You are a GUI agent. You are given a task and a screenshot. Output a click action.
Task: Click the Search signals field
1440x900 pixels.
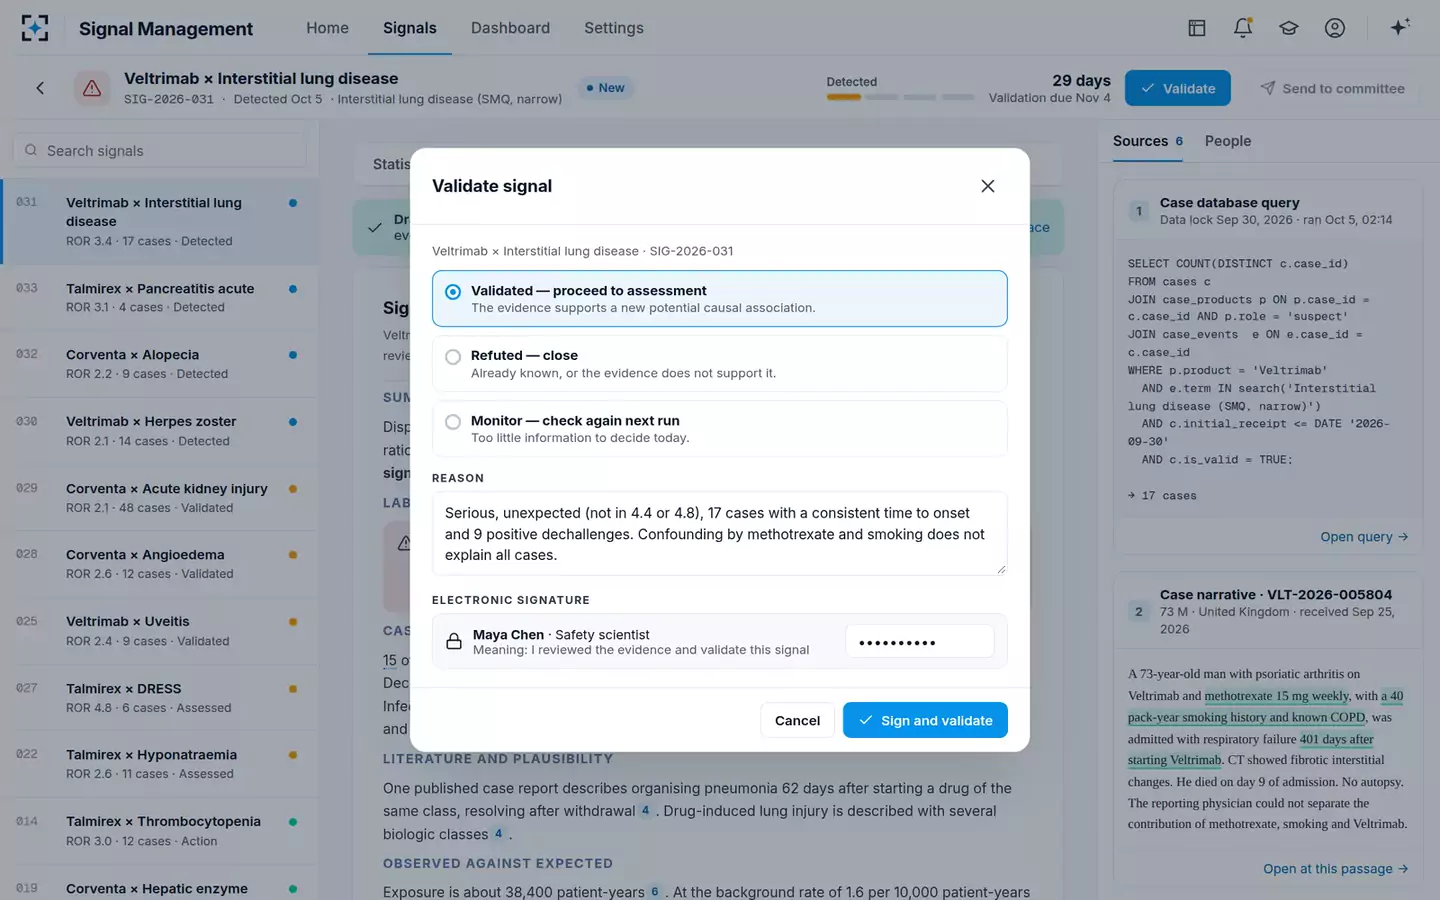[160, 150]
